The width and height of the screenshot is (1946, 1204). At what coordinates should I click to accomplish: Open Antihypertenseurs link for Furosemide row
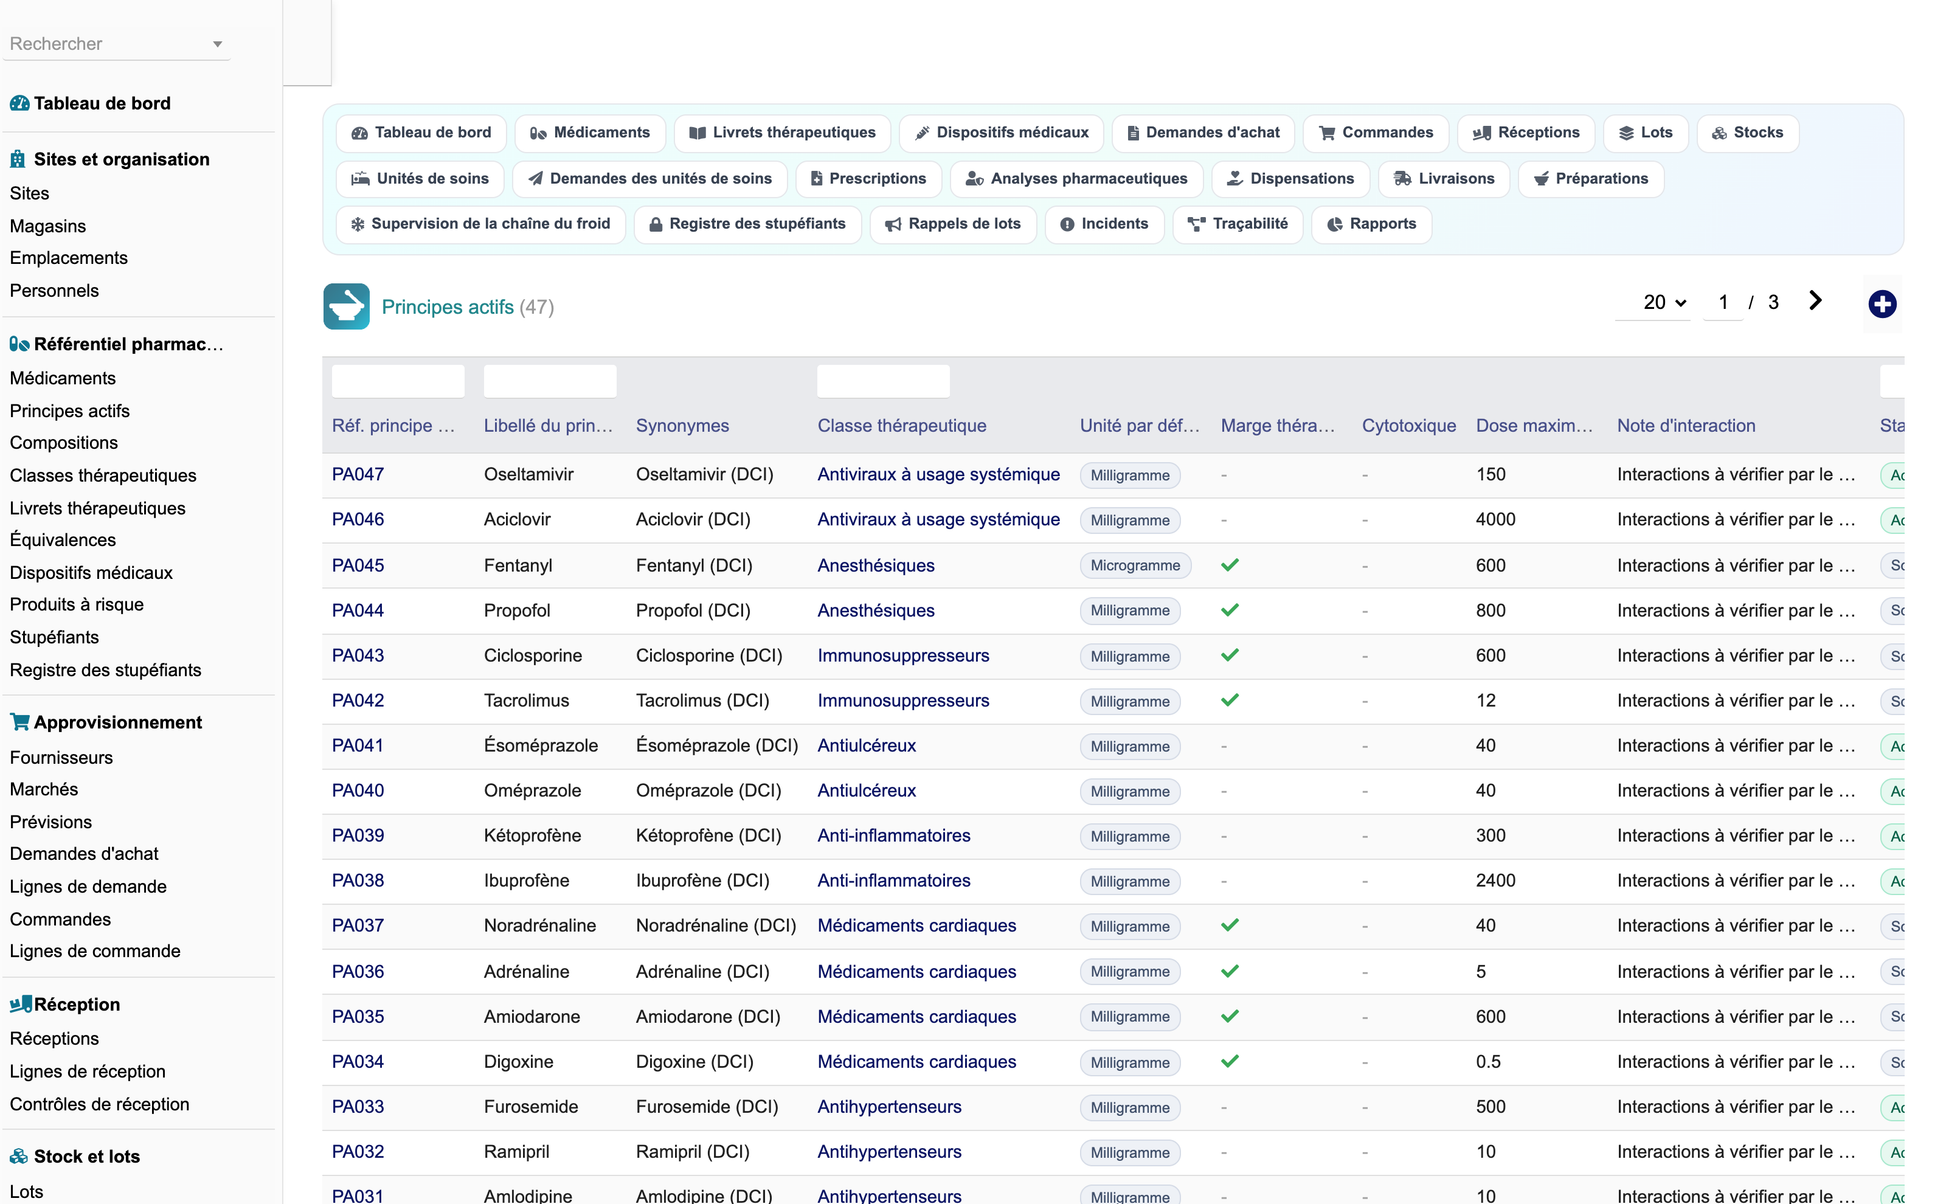(890, 1107)
